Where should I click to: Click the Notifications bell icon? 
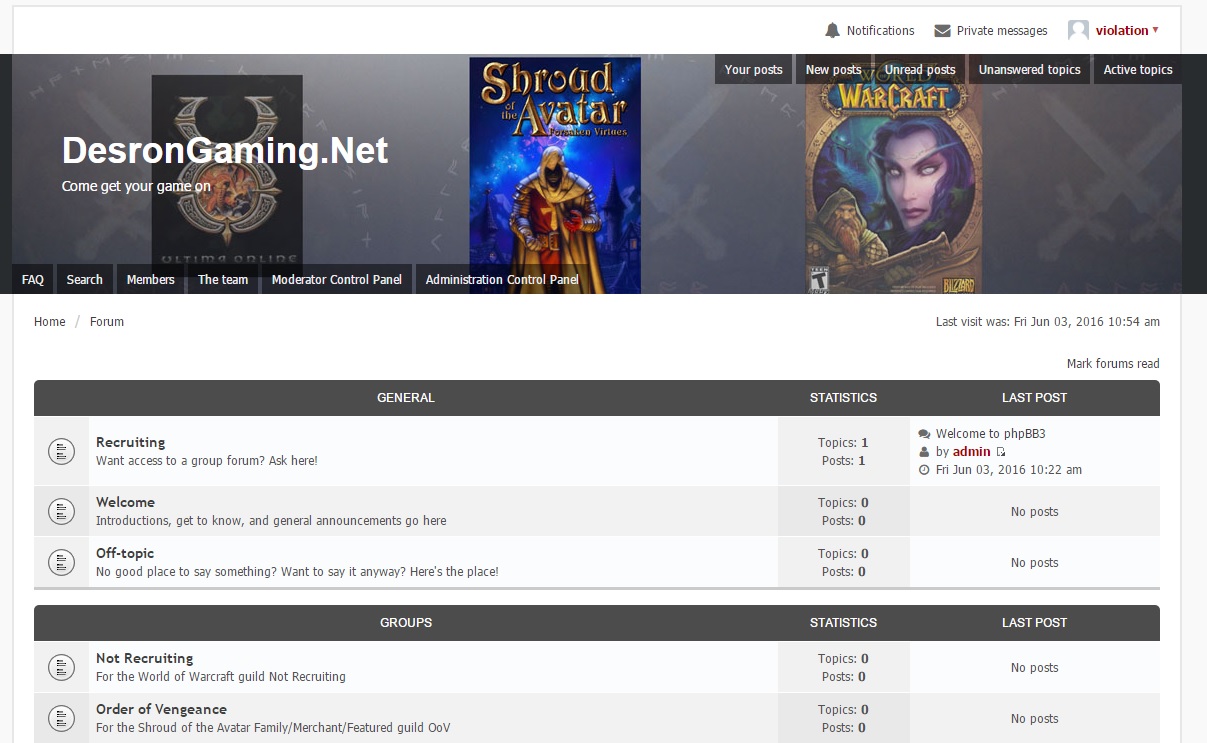tap(832, 31)
